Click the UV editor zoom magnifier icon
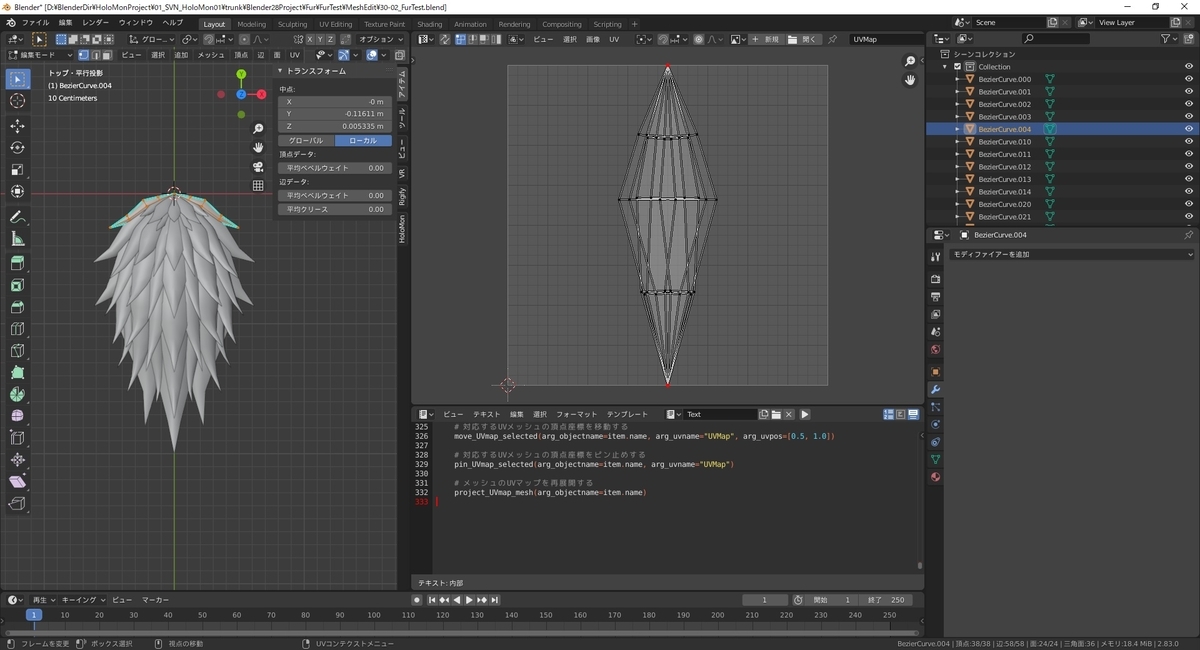The image size is (1200, 650). (910, 62)
